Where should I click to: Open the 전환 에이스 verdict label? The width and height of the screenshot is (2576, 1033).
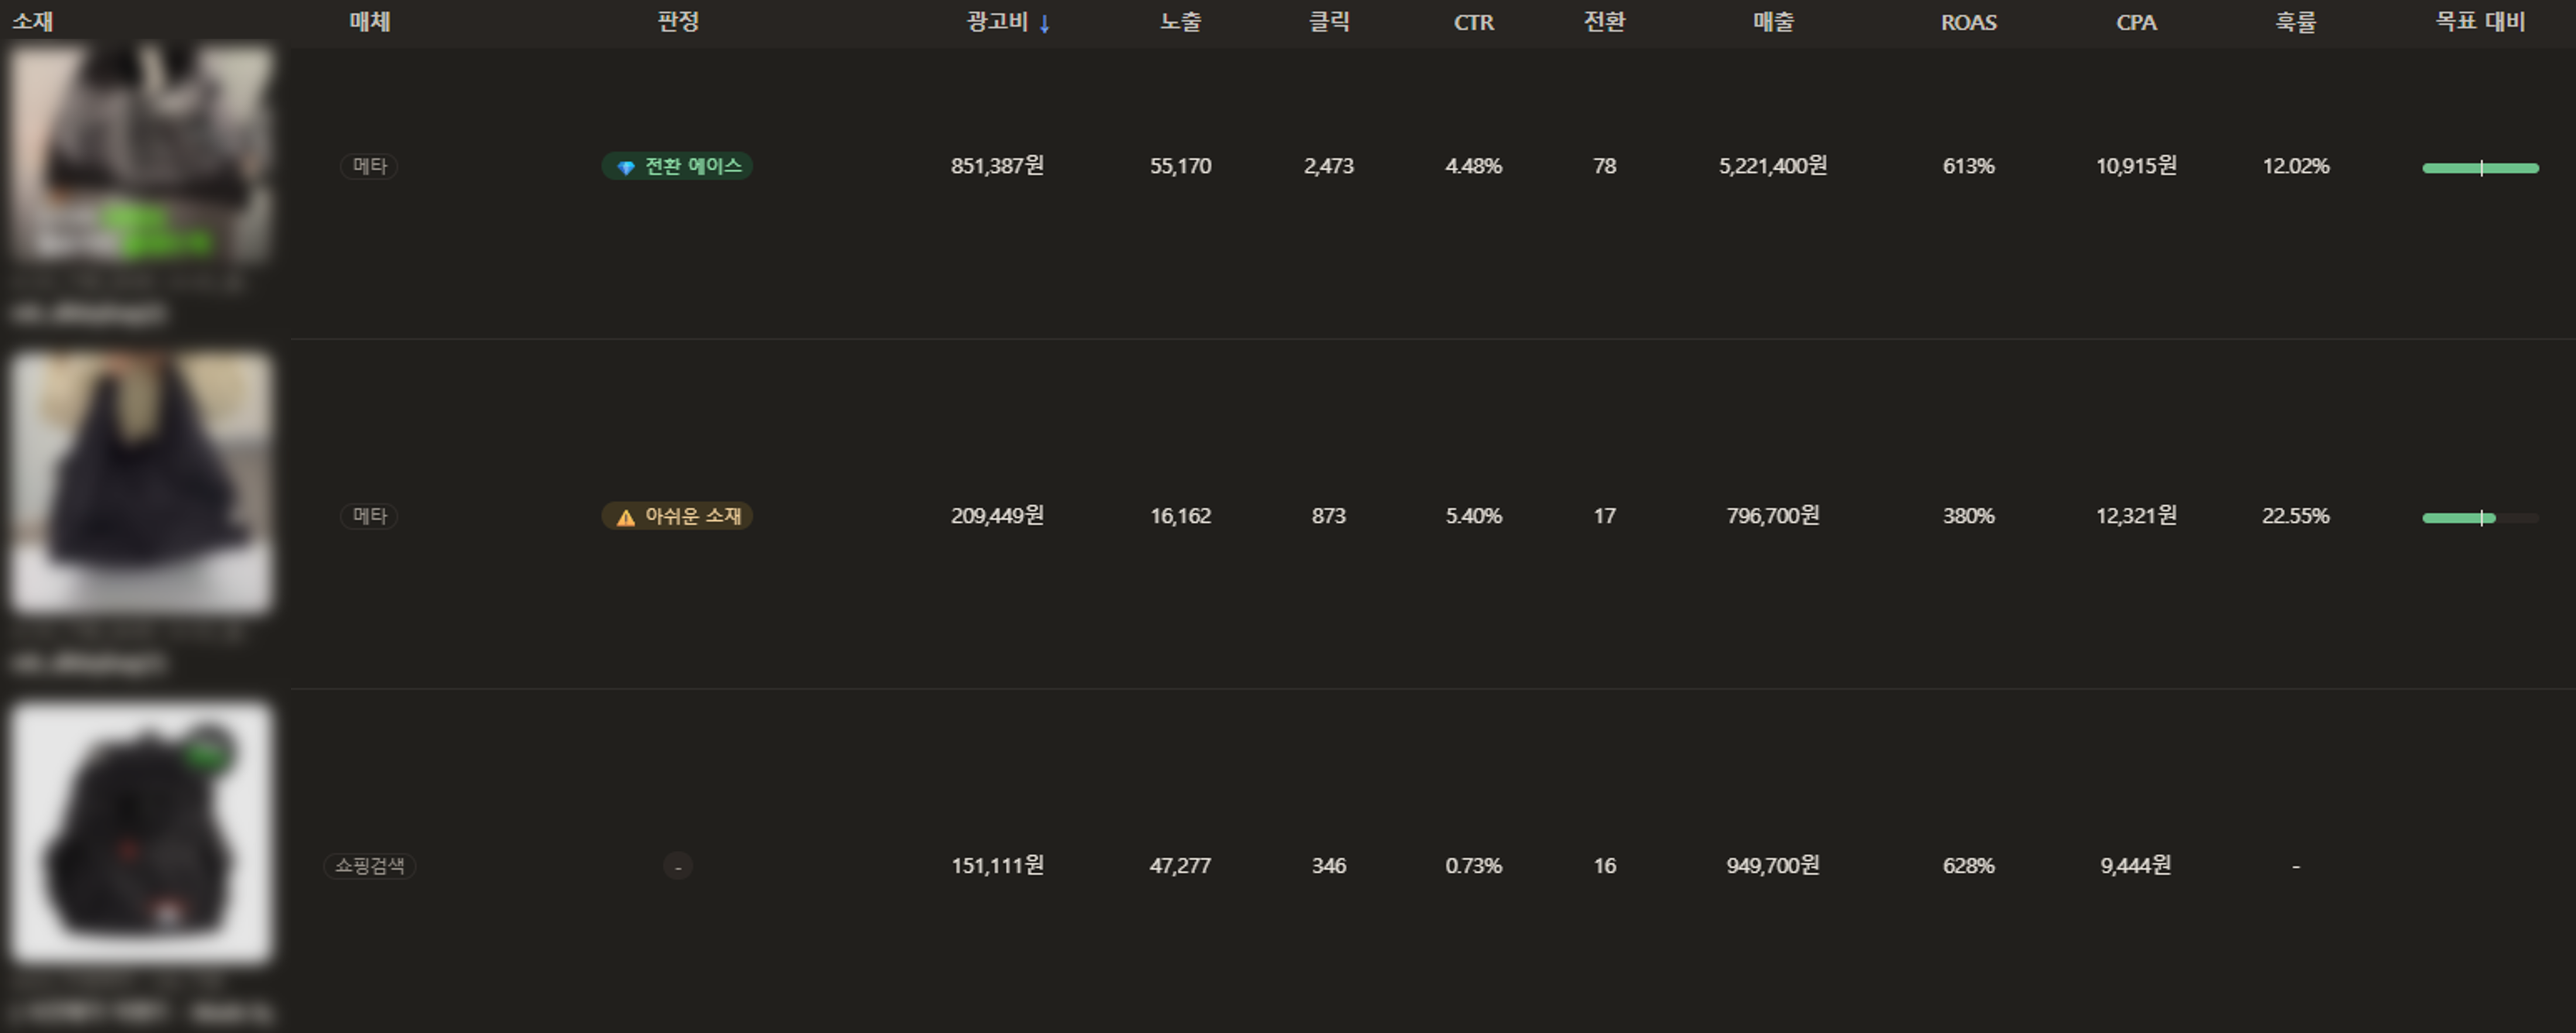coord(677,166)
